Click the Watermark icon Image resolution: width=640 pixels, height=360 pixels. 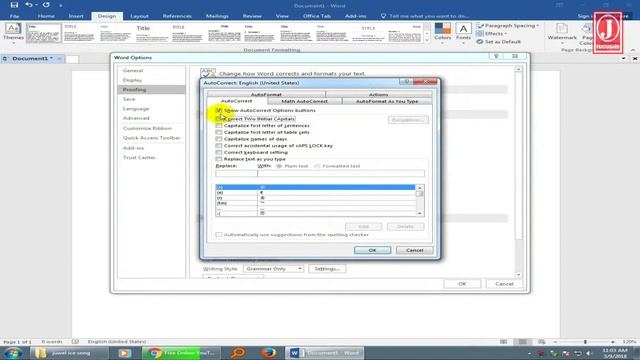pyautogui.click(x=562, y=32)
